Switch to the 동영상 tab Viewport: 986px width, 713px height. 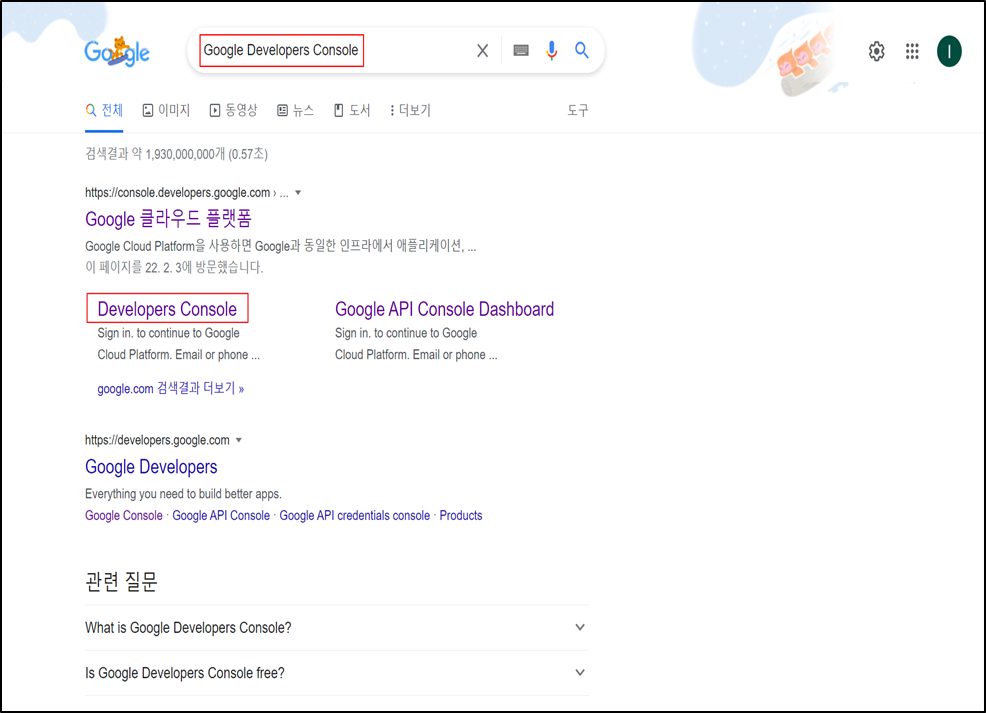[233, 111]
